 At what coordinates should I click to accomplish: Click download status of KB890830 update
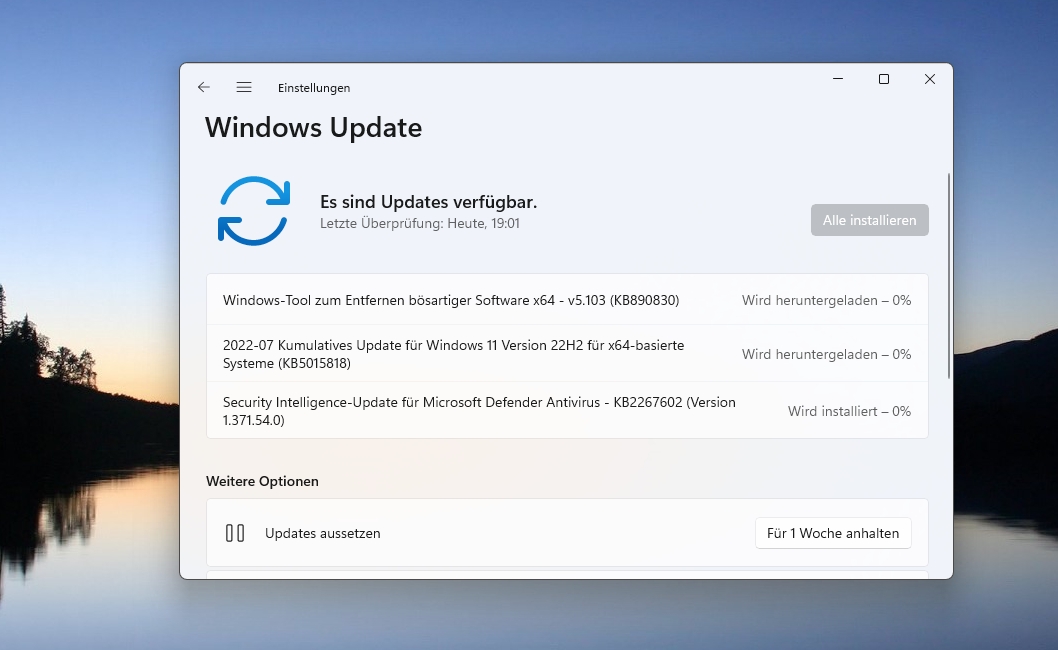[827, 300]
